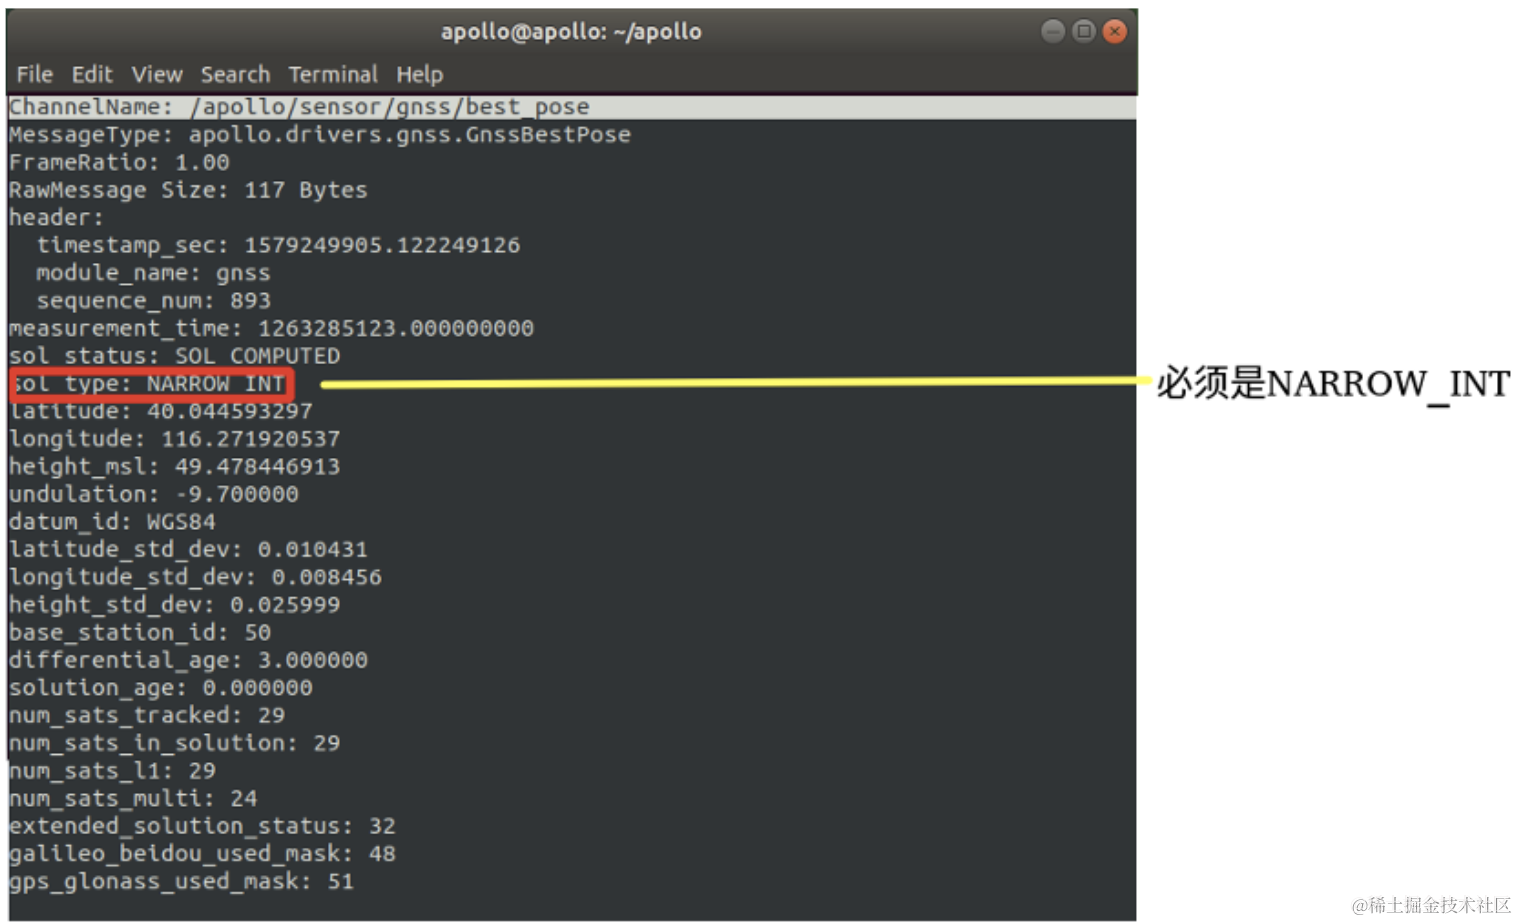Screen dimensions: 1518x922
Task: Click the sol_status: SOL_COMPUTED line
Action: coord(174,356)
